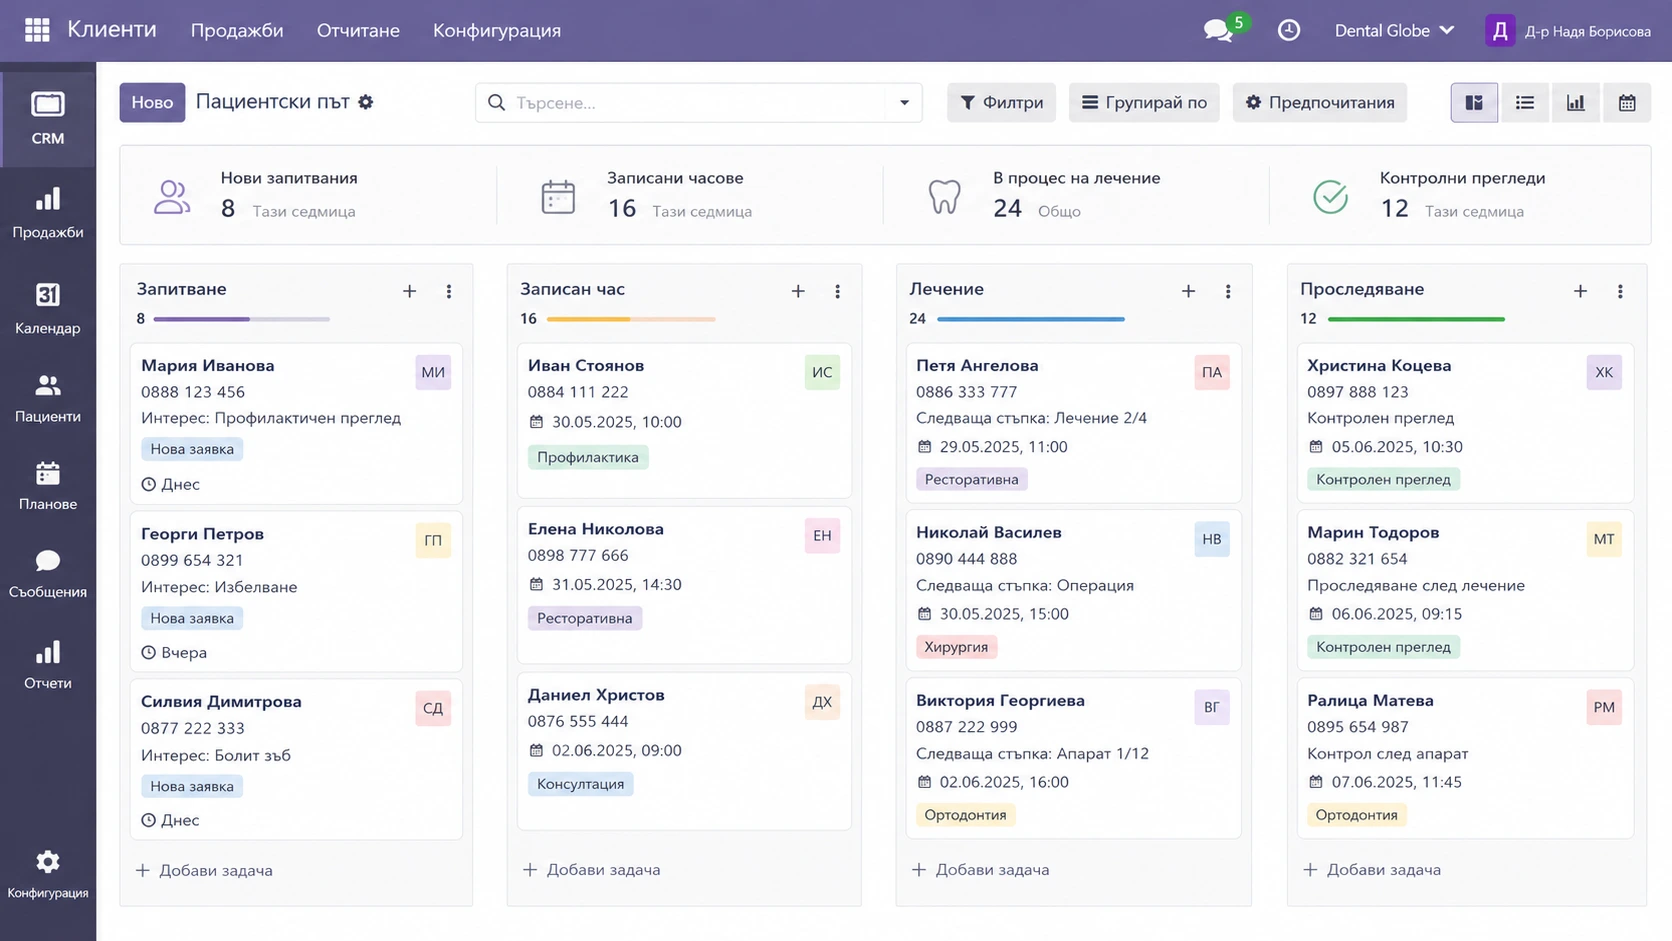The height and width of the screenshot is (941, 1672).
Task: Click the Контролни прегледи stat tile
Action: 1460,195
